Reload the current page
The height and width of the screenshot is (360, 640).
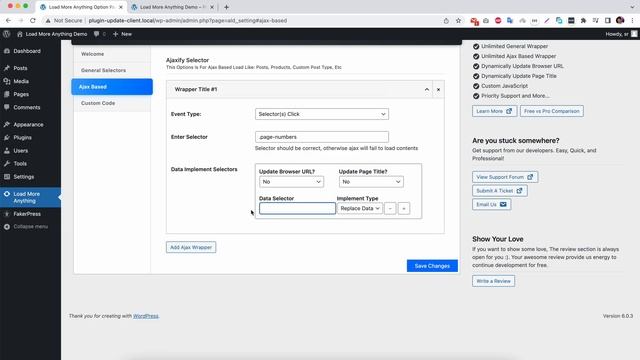tap(33, 20)
